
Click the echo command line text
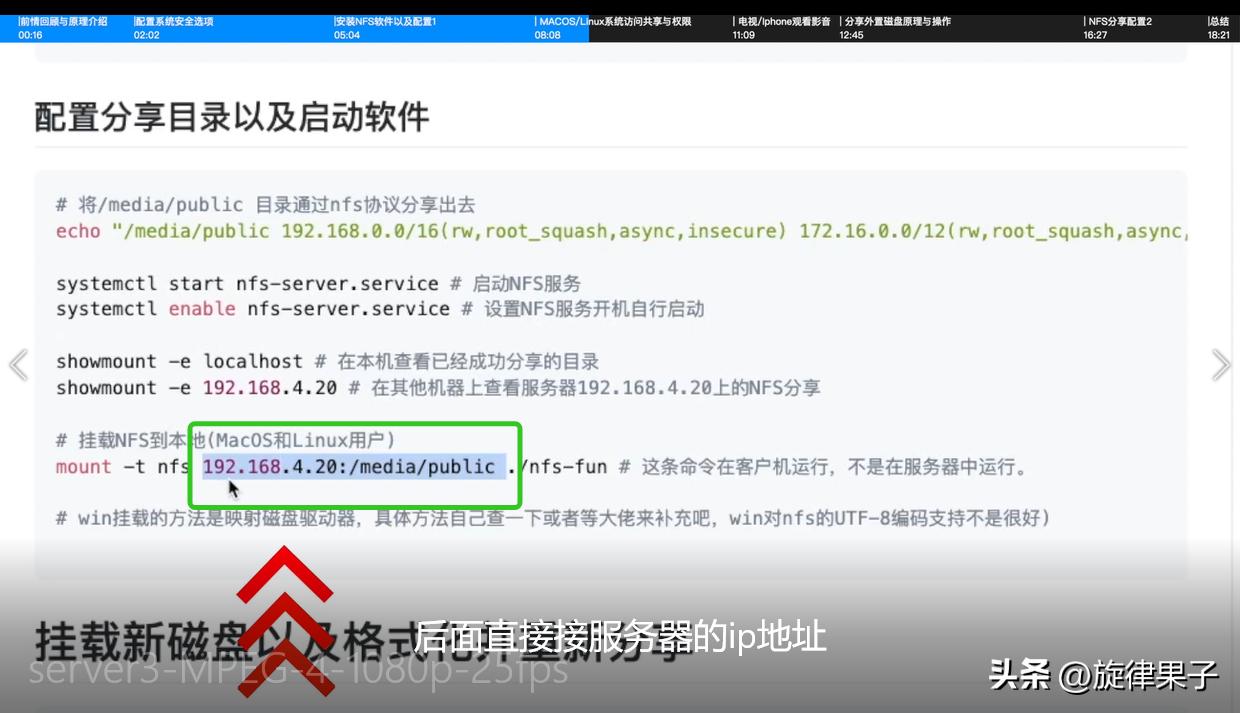[x=400, y=231]
